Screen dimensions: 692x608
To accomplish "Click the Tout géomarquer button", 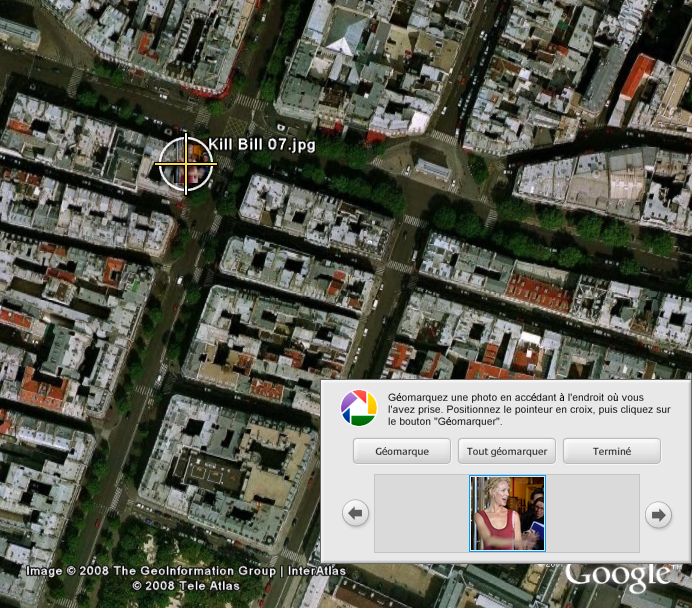I will [x=507, y=451].
